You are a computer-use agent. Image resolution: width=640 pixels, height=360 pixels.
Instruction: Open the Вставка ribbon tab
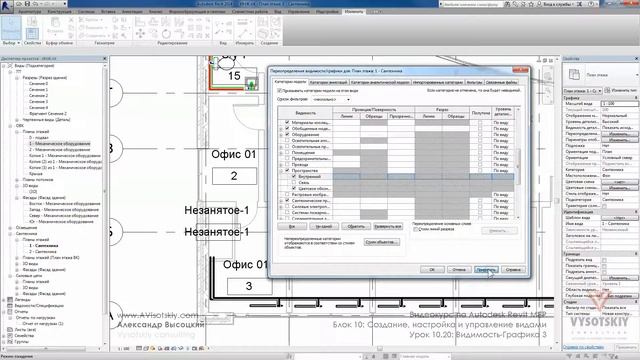click(108, 11)
